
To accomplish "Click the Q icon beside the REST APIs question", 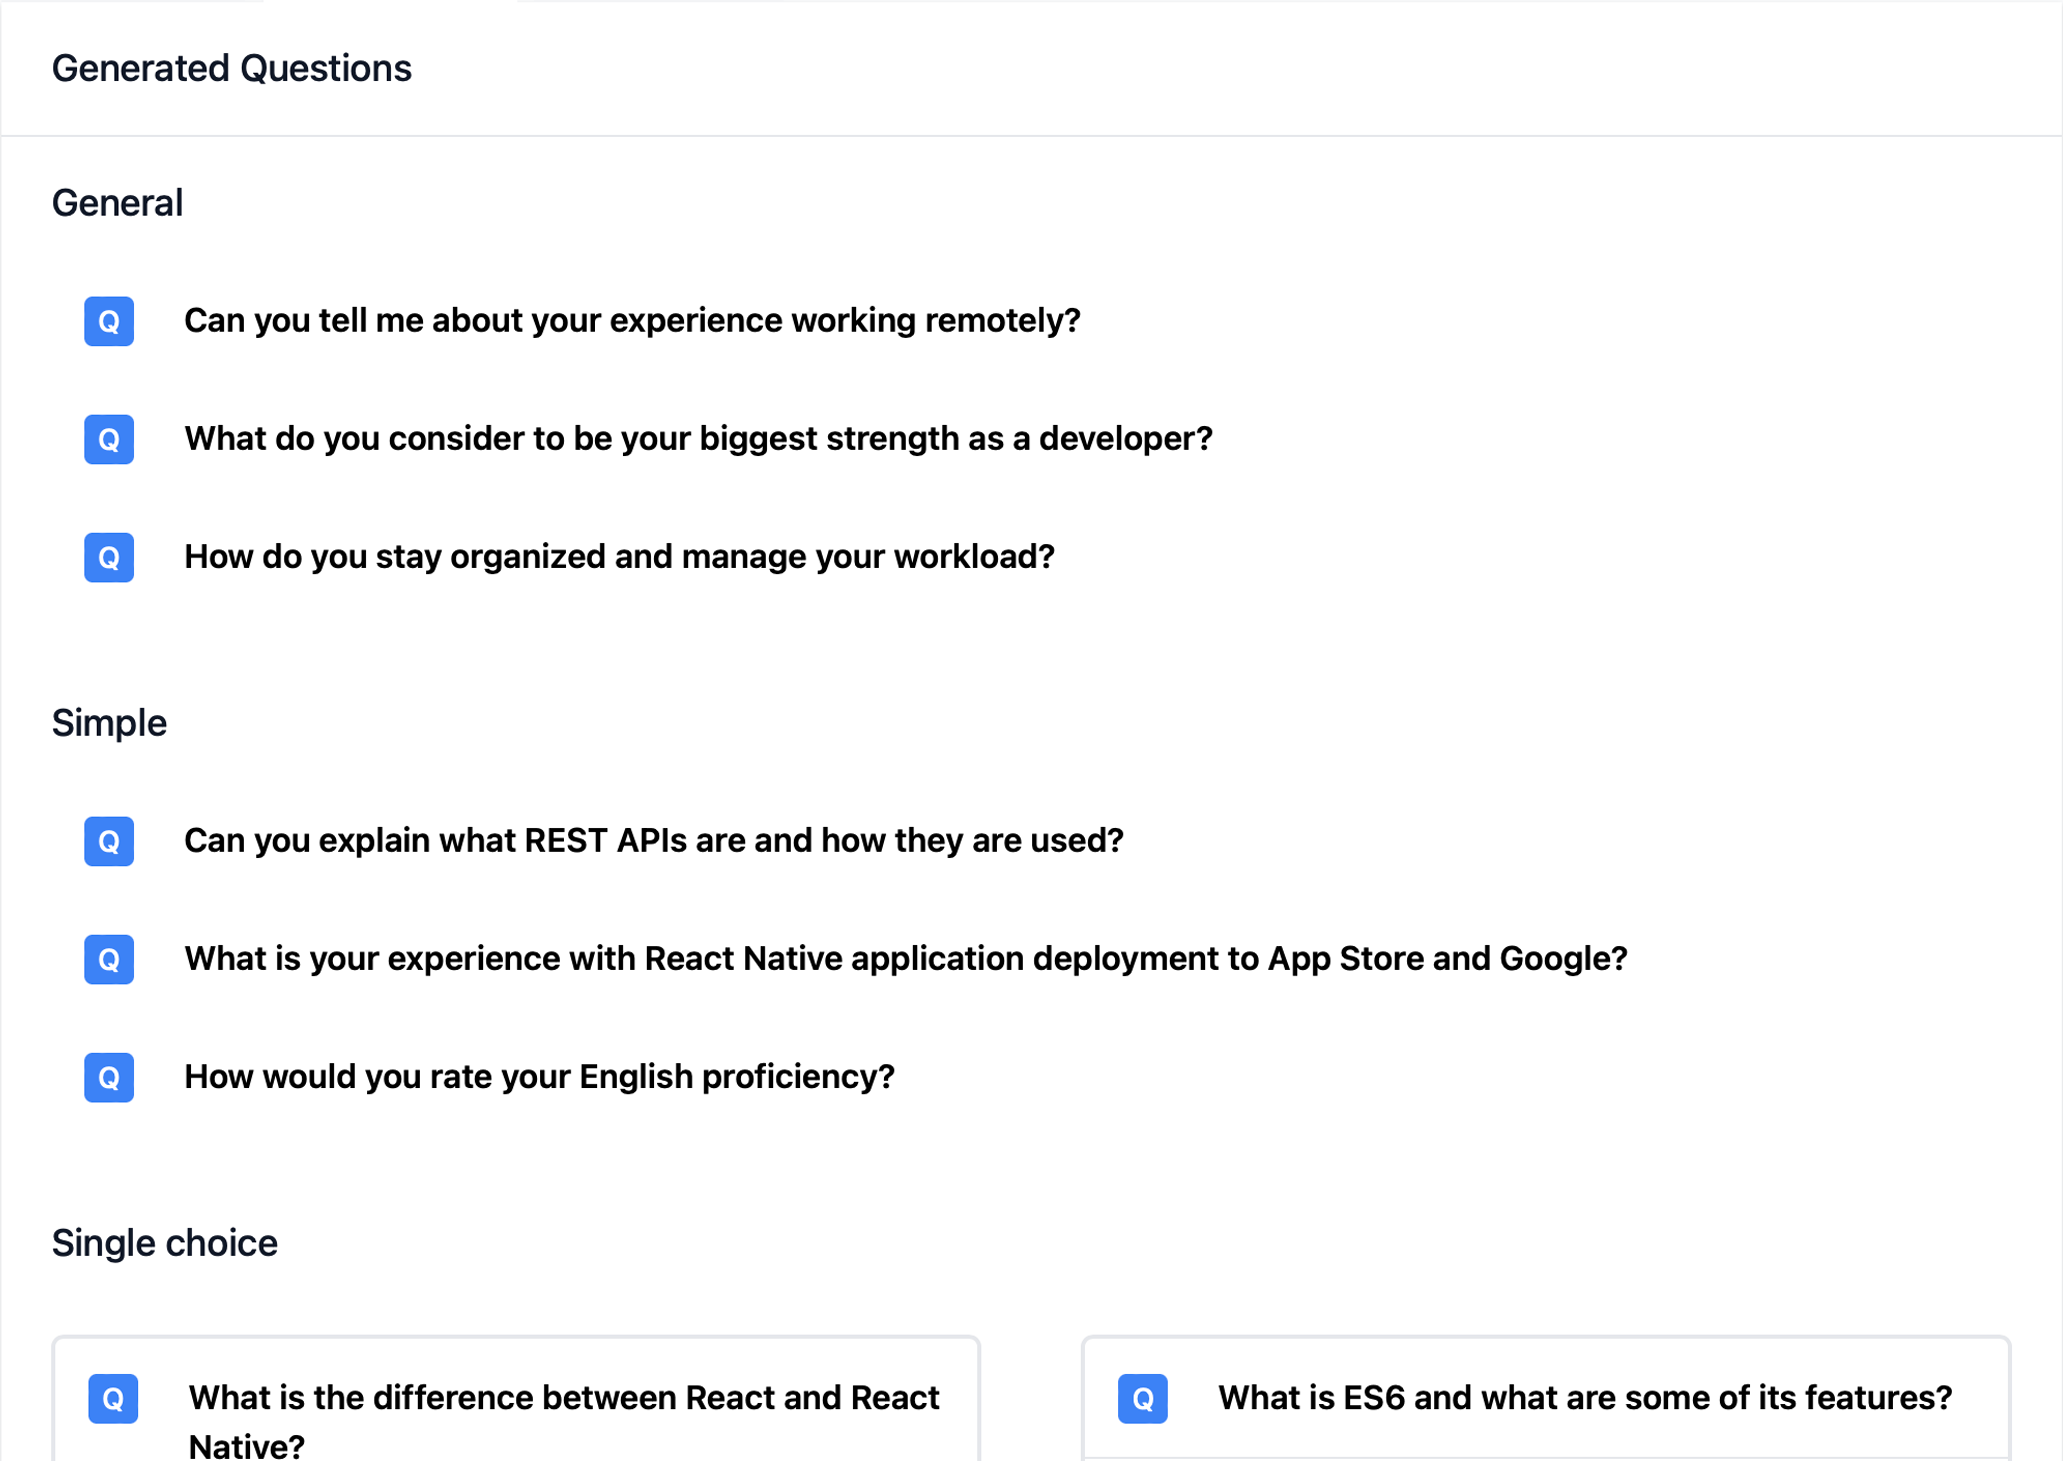I will (109, 841).
